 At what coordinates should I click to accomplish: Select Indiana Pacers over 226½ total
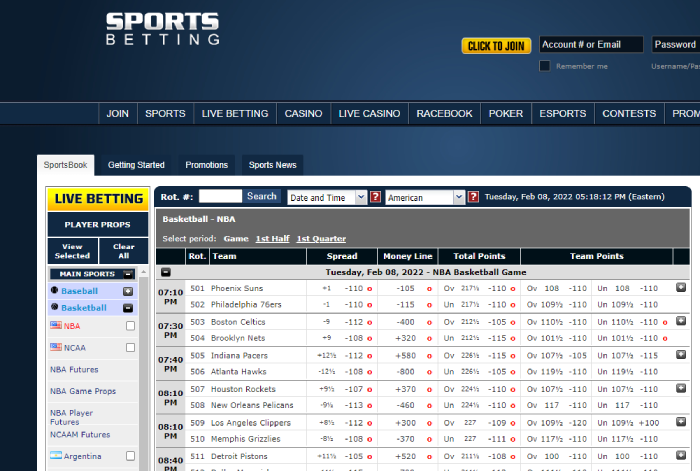click(479, 356)
